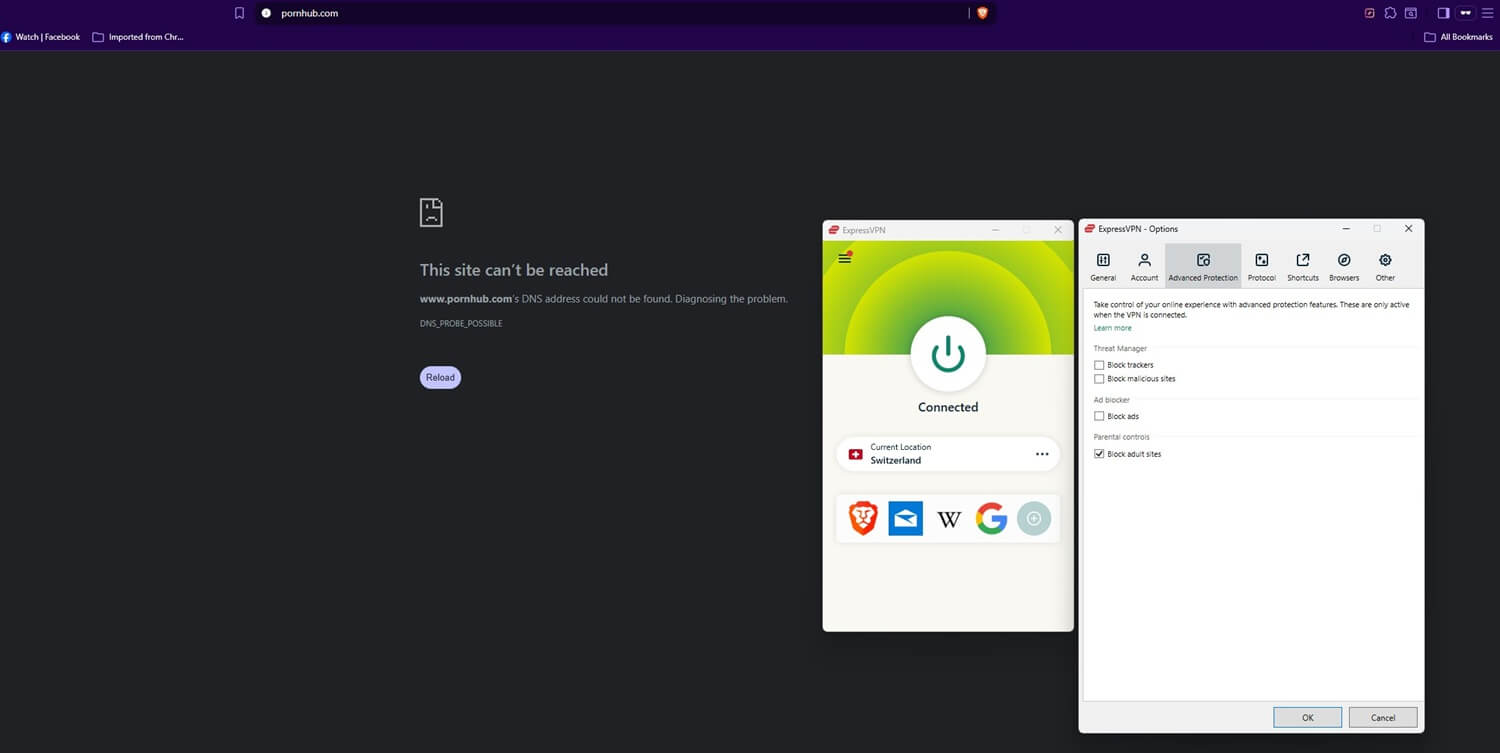Add a new ExpressVPN website shortcut

click(1033, 518)
